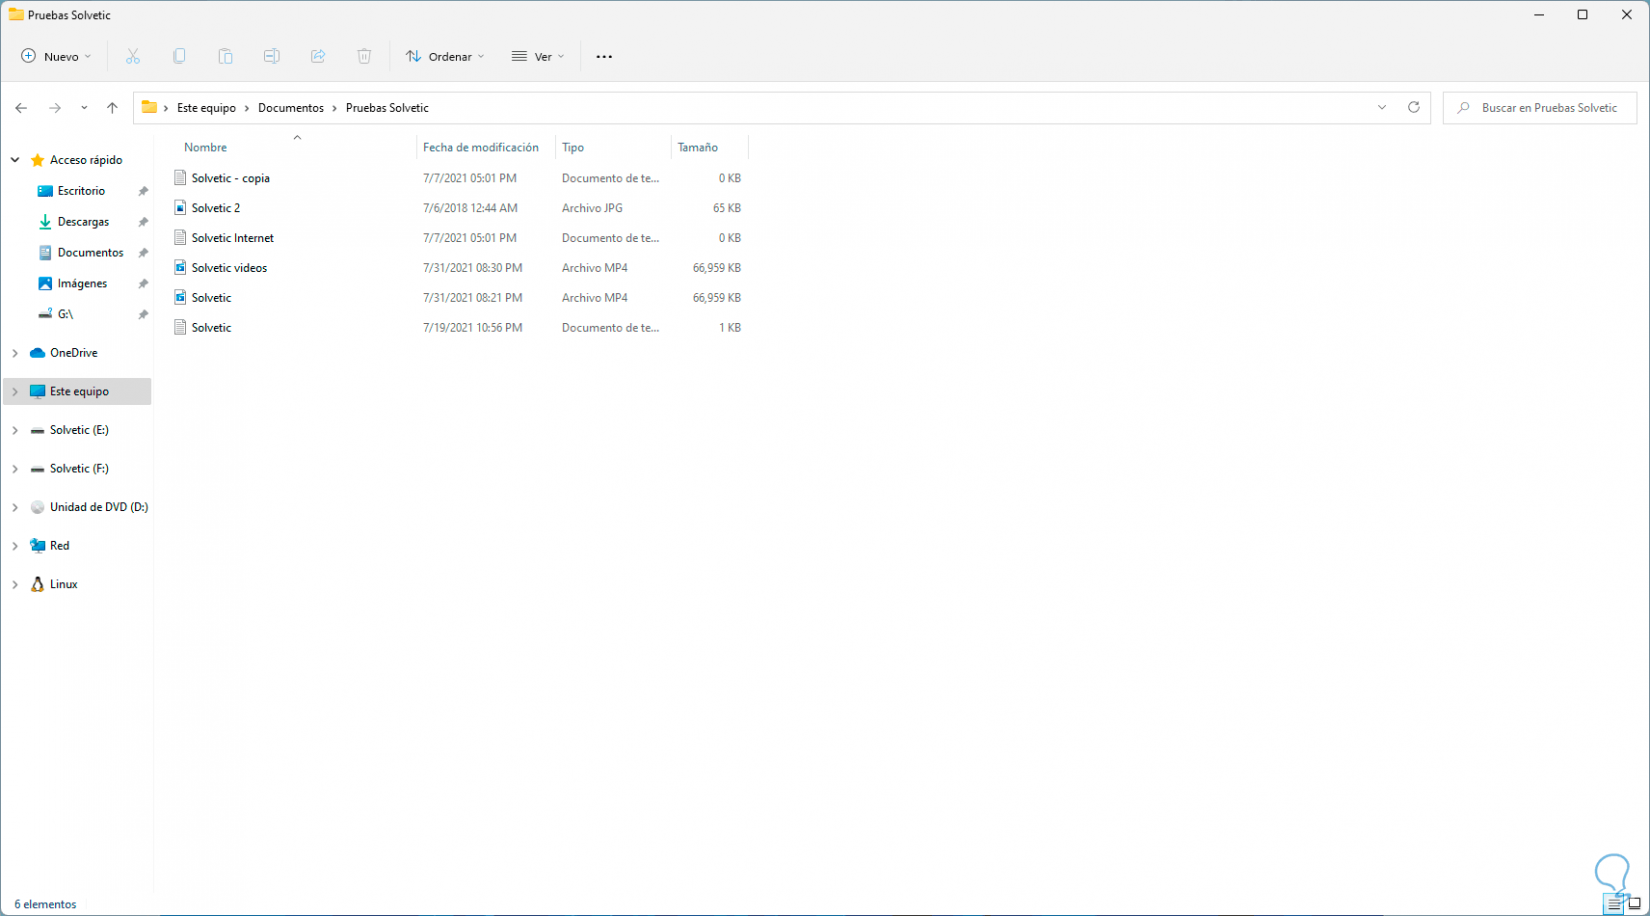Click the chevron after Documentos in the breadcrumb

pos(335,108)
